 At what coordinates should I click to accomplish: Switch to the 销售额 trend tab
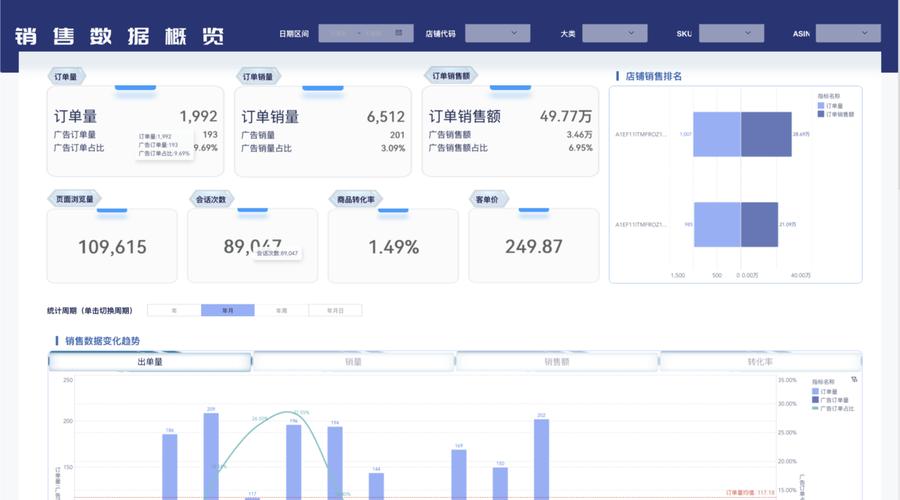click(556, 362)
